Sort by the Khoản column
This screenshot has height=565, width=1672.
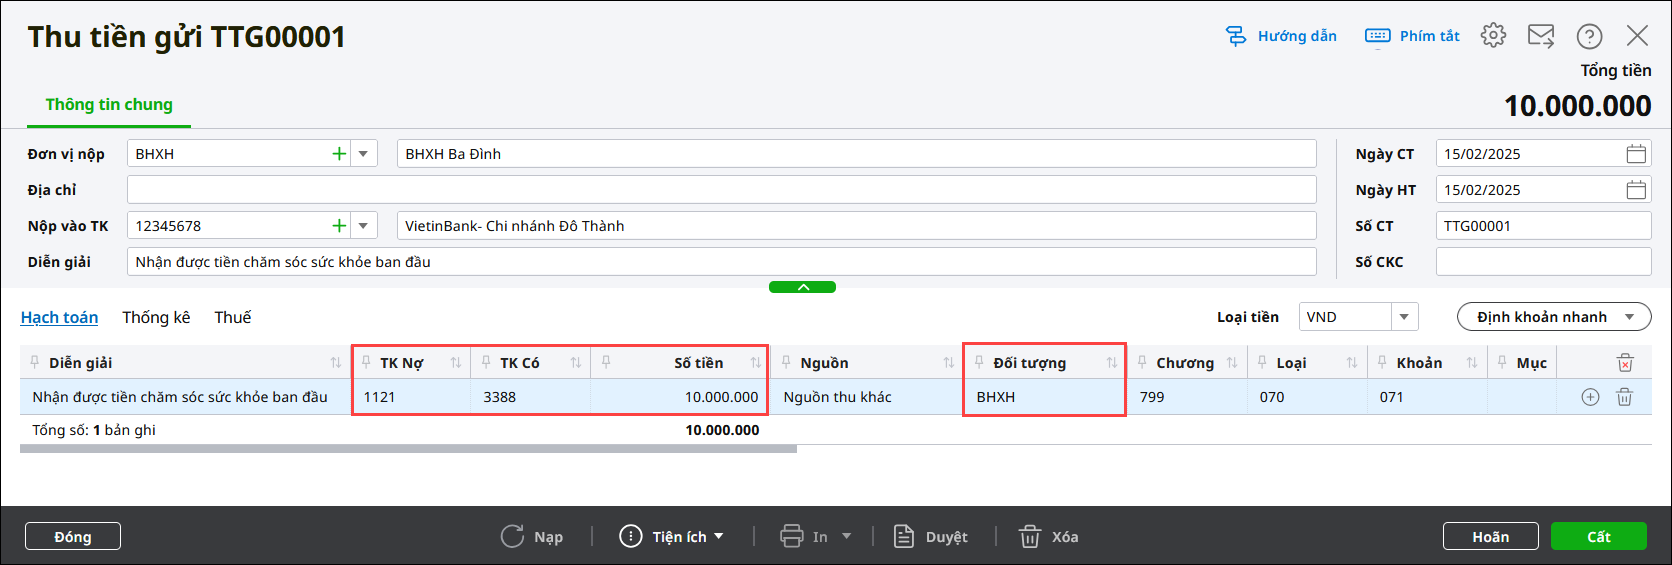click(1472, 363)
